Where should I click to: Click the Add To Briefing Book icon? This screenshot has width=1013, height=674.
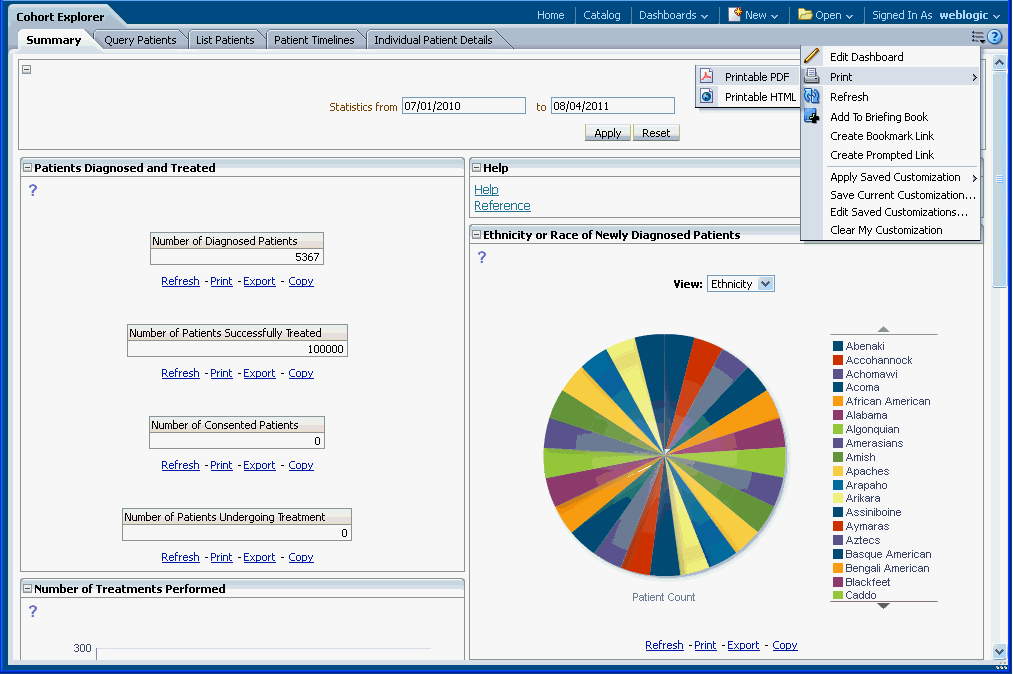coord(811,116)
